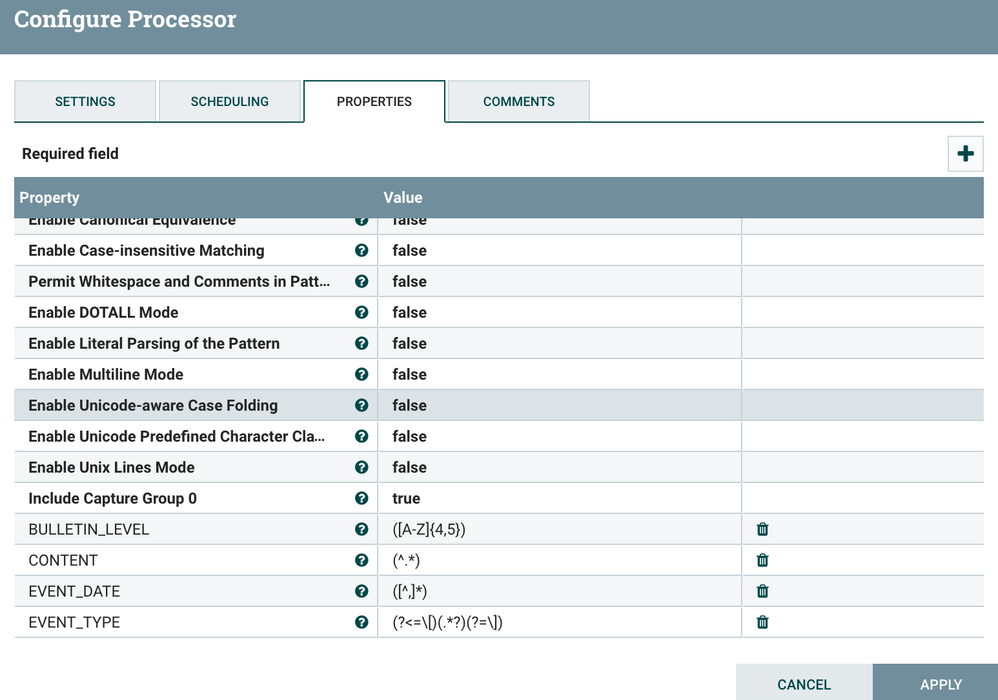
Task: Change Enable Unix Lines Mode value
Action: click(x=558, y=467)
